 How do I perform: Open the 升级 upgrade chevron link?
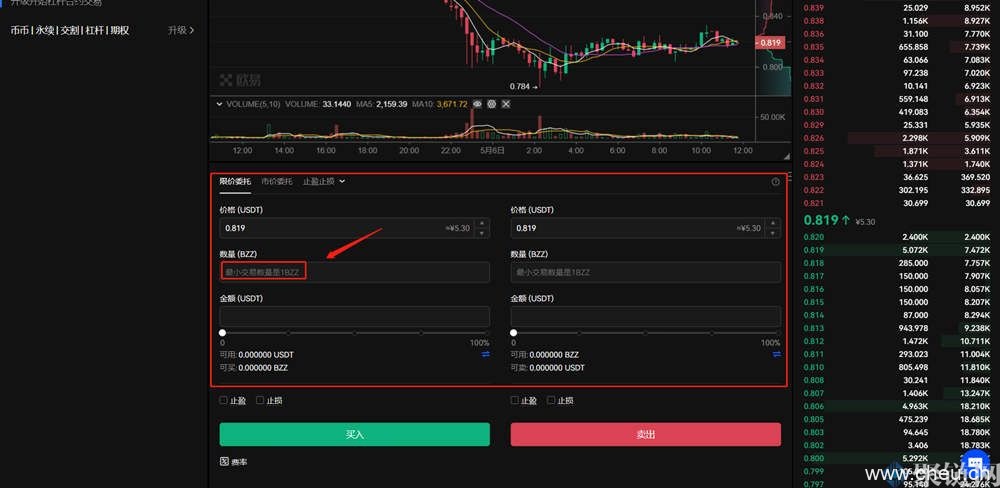coord(181,31)
